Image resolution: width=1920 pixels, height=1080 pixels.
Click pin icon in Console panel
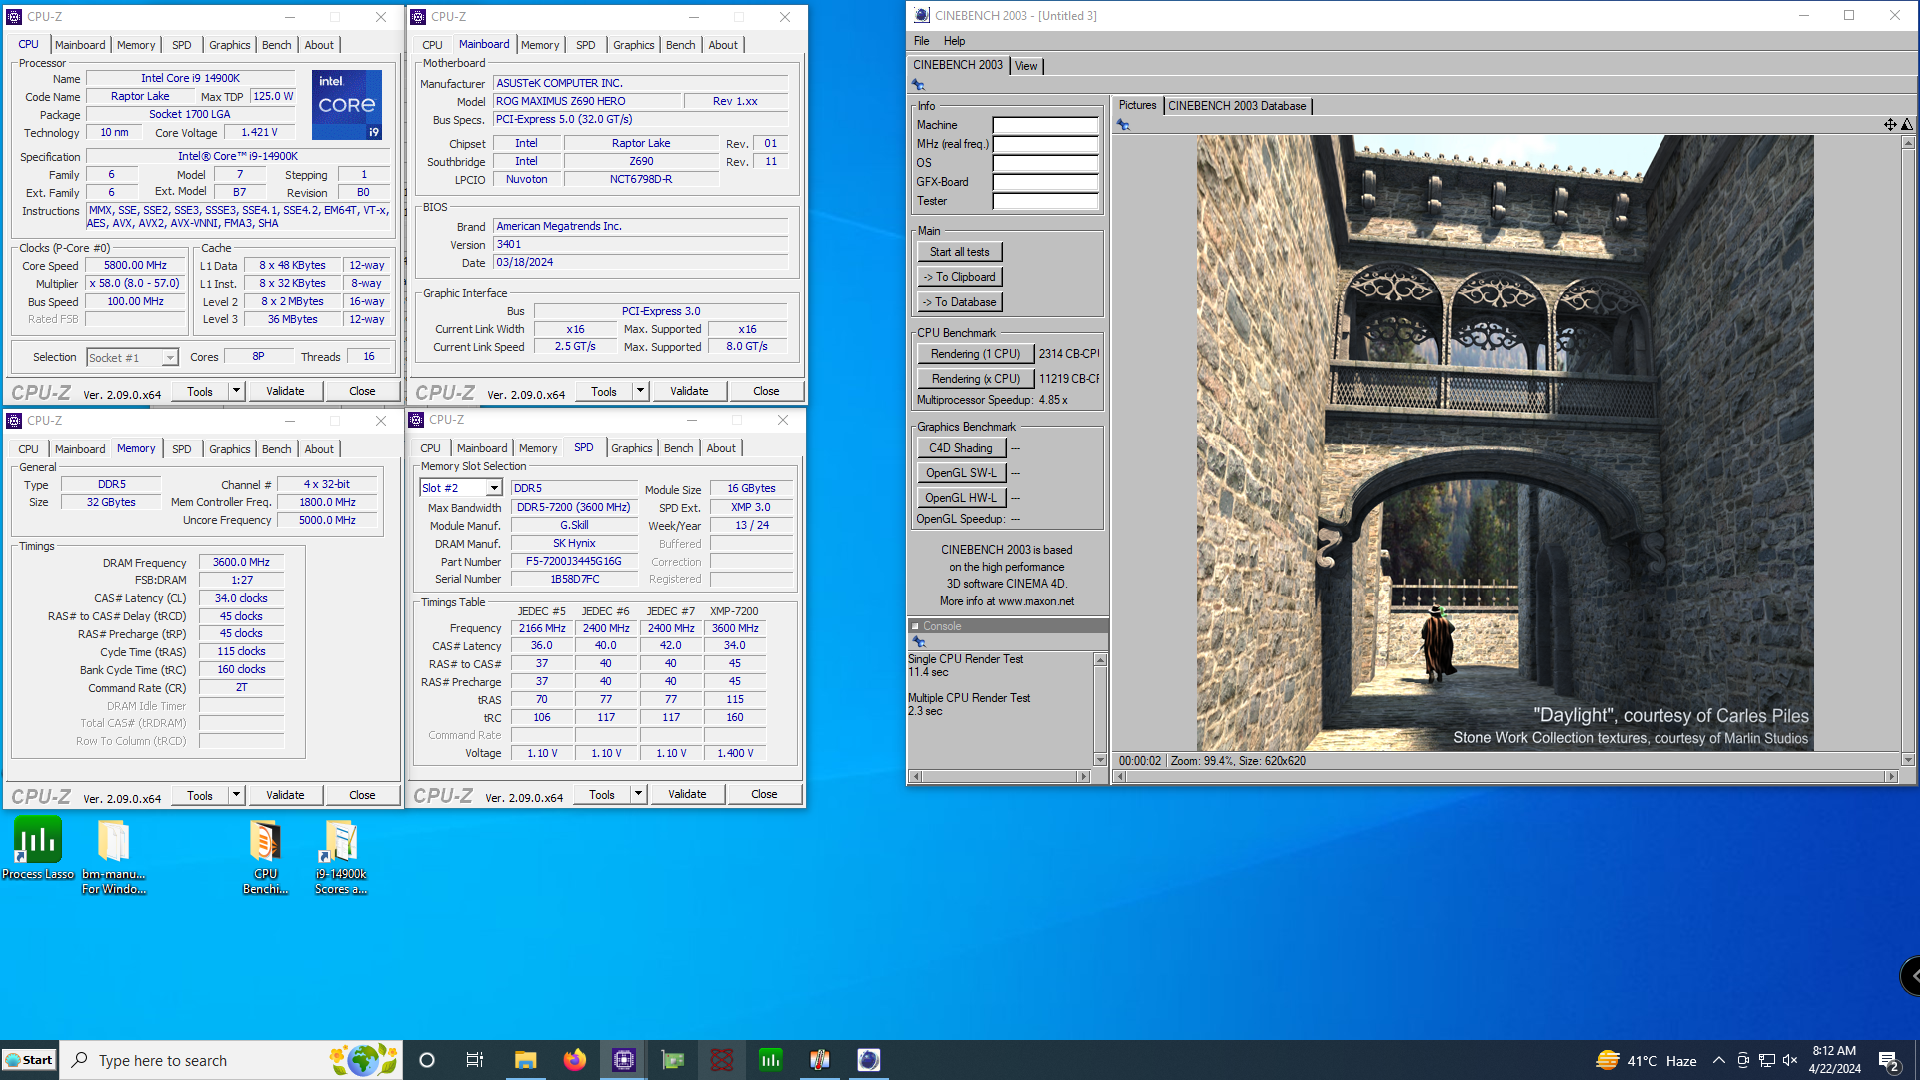coord(918,642)
